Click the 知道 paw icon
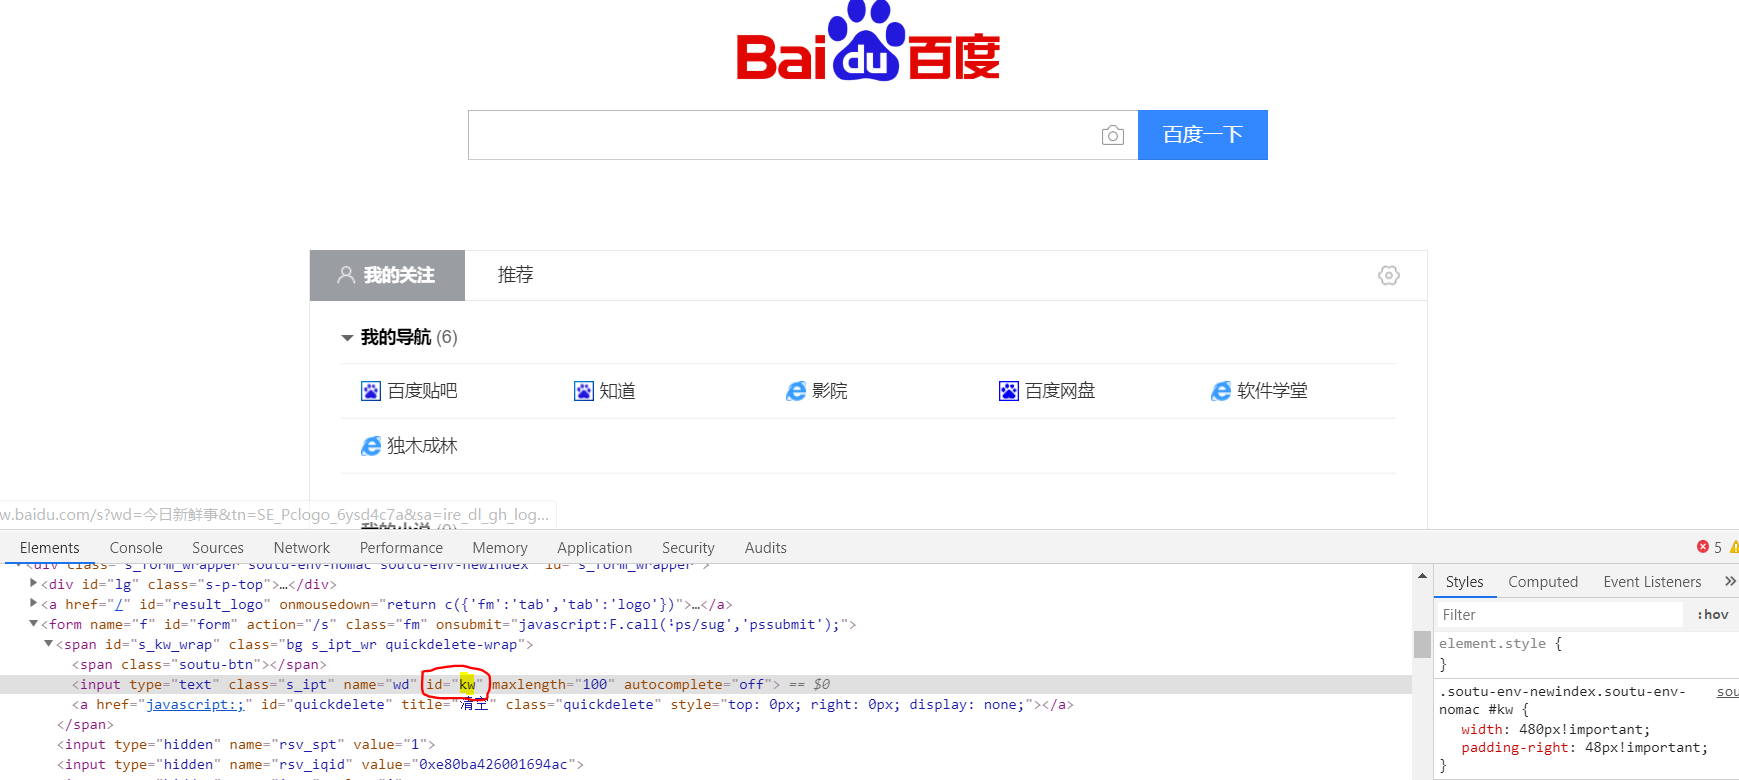 coord(584,391)
